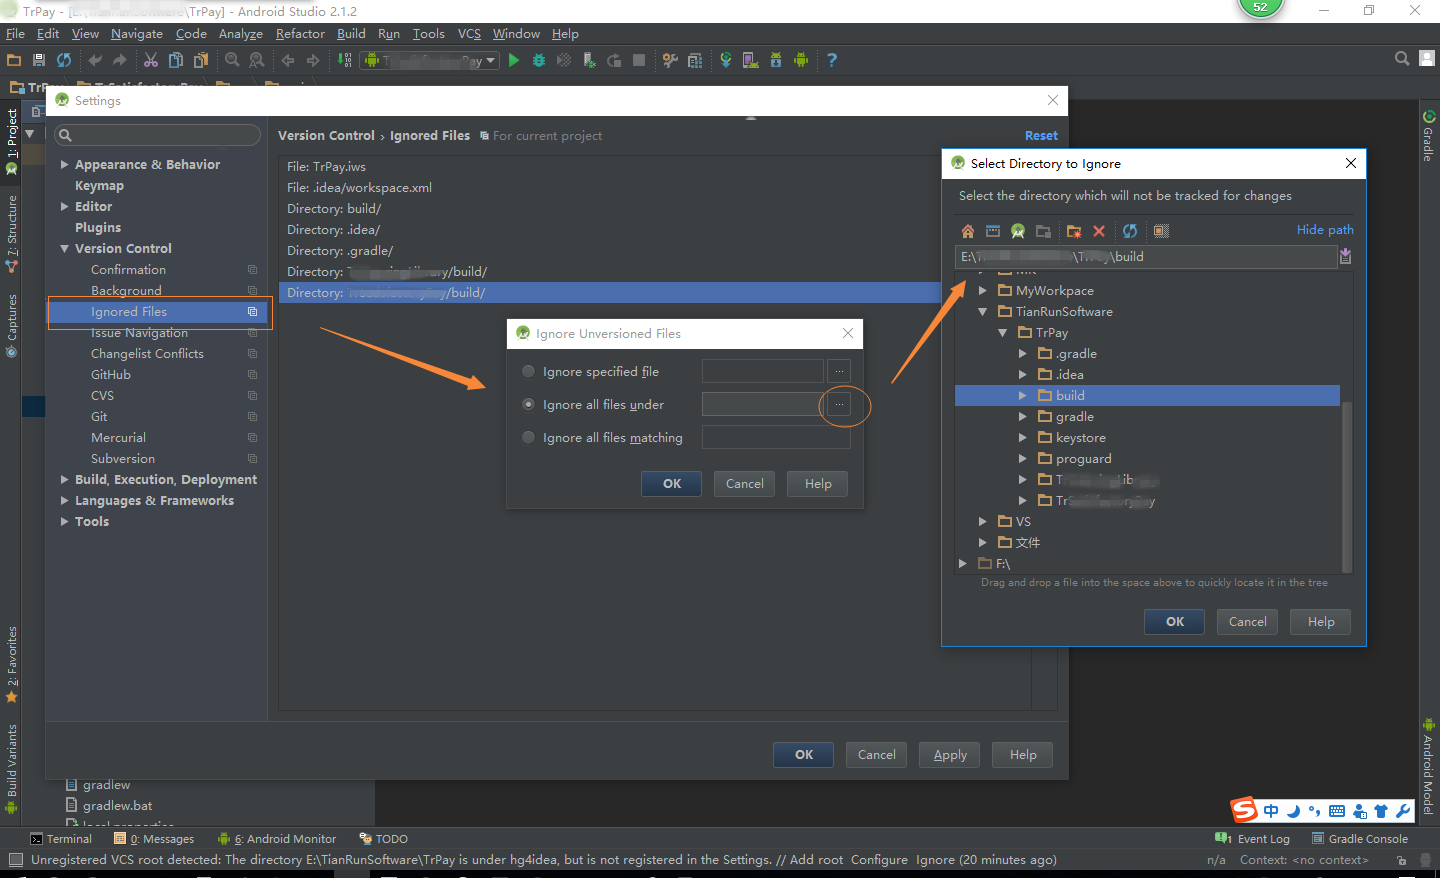Expand the Editor settings node
The height and width of the screenshot is (878, 1440).
pos(65,206)
